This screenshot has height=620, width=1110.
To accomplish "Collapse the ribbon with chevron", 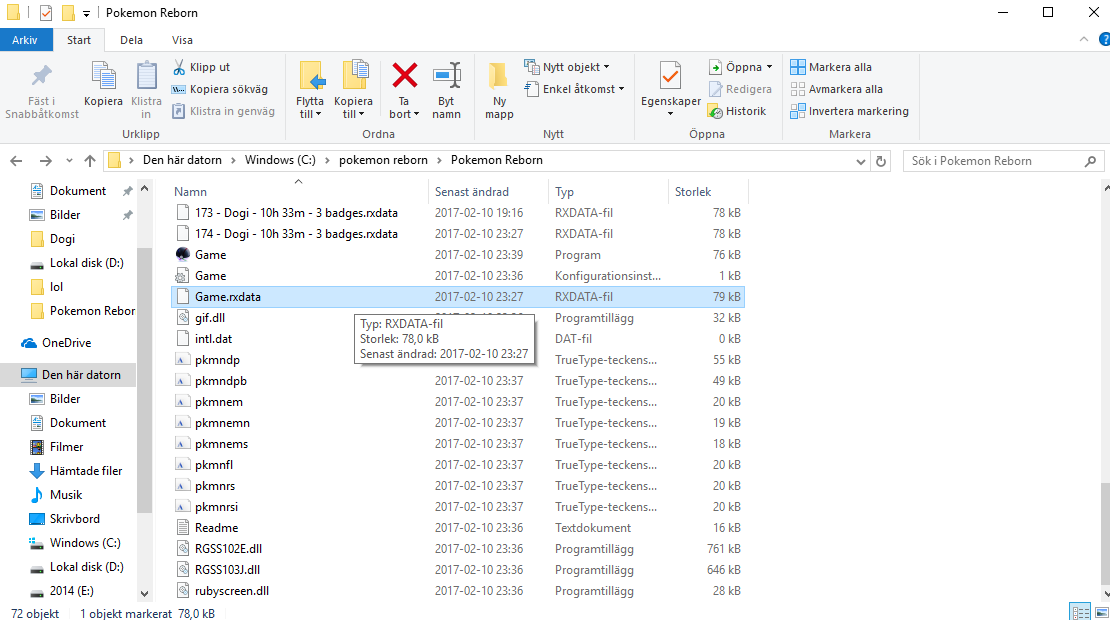I will pyautogui.click(x=1084, y=40).
